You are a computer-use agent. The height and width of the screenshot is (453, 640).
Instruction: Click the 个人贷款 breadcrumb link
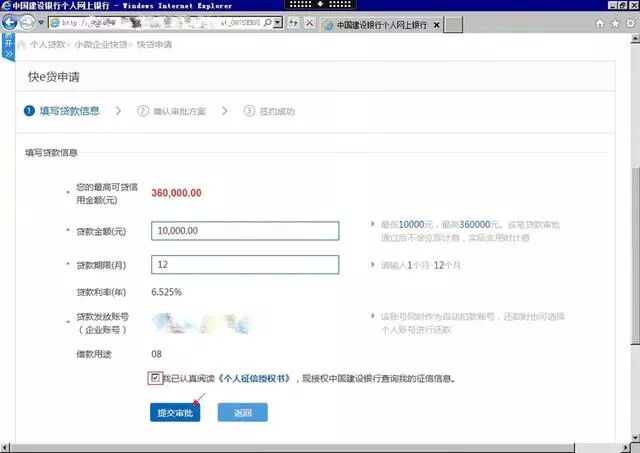click(47, 44)
